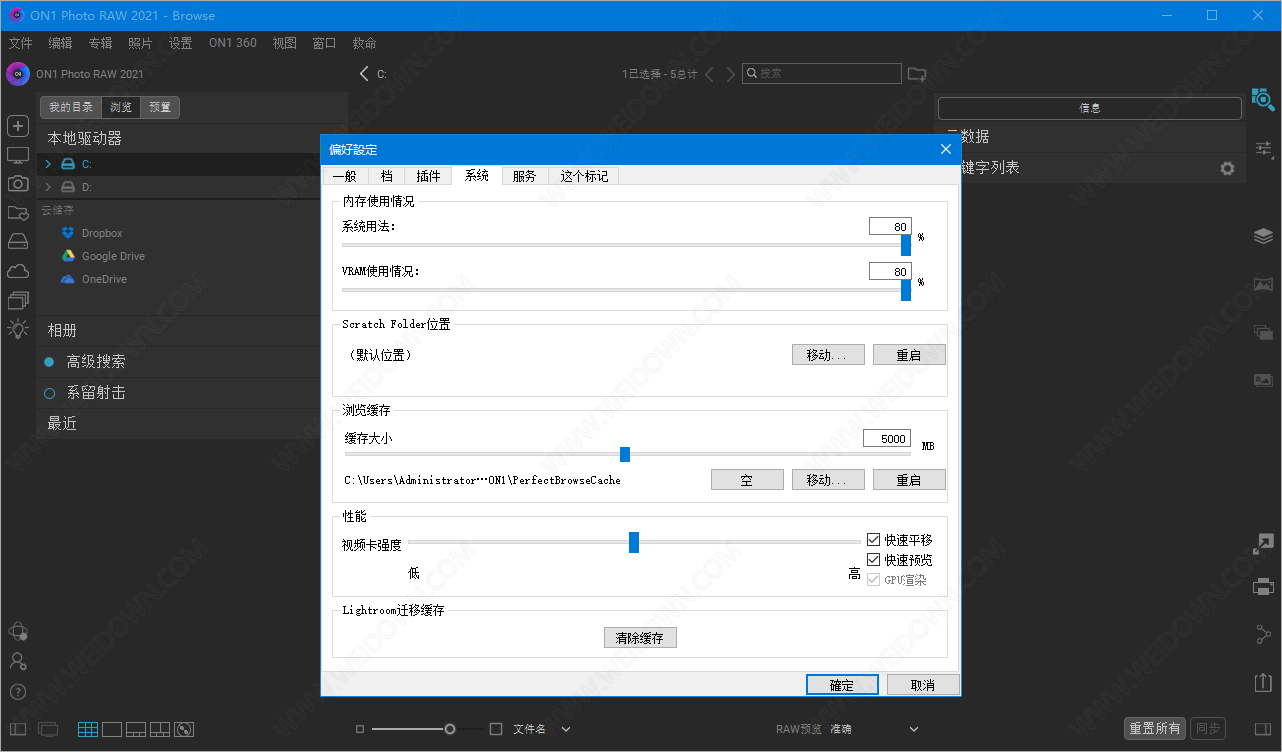
Task: Switch to filmstrip view icon
Action: click(x=136, y=729)
